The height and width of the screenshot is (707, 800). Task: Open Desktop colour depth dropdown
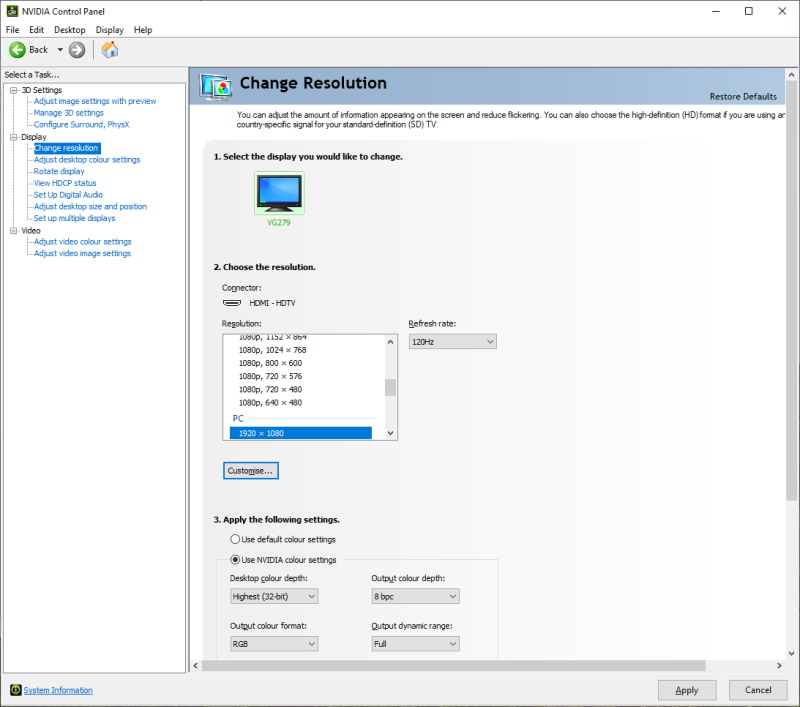click(x=274, y=596)
